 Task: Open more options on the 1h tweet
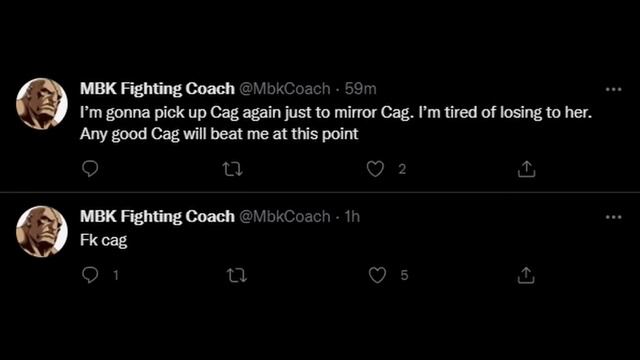tap(613, 217)
